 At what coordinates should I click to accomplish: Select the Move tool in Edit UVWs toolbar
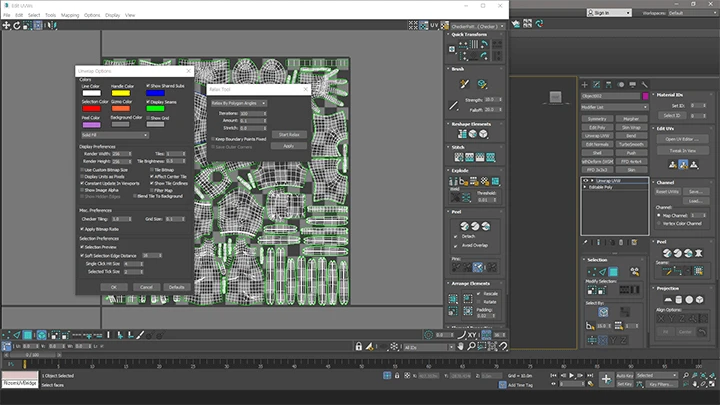(x=6, y=26)
